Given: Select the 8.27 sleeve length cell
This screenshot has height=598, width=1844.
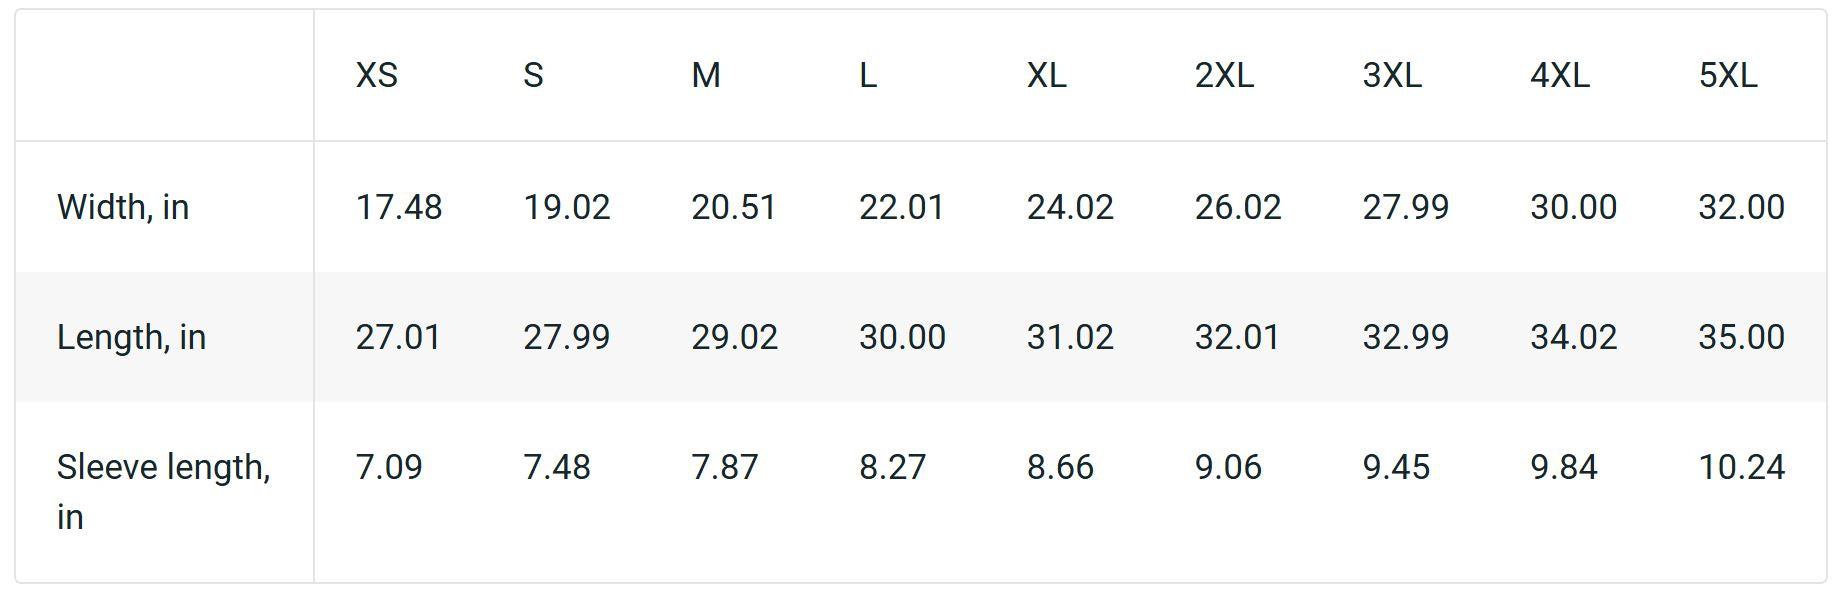Looking at the screenshot, I should (893, 467).
